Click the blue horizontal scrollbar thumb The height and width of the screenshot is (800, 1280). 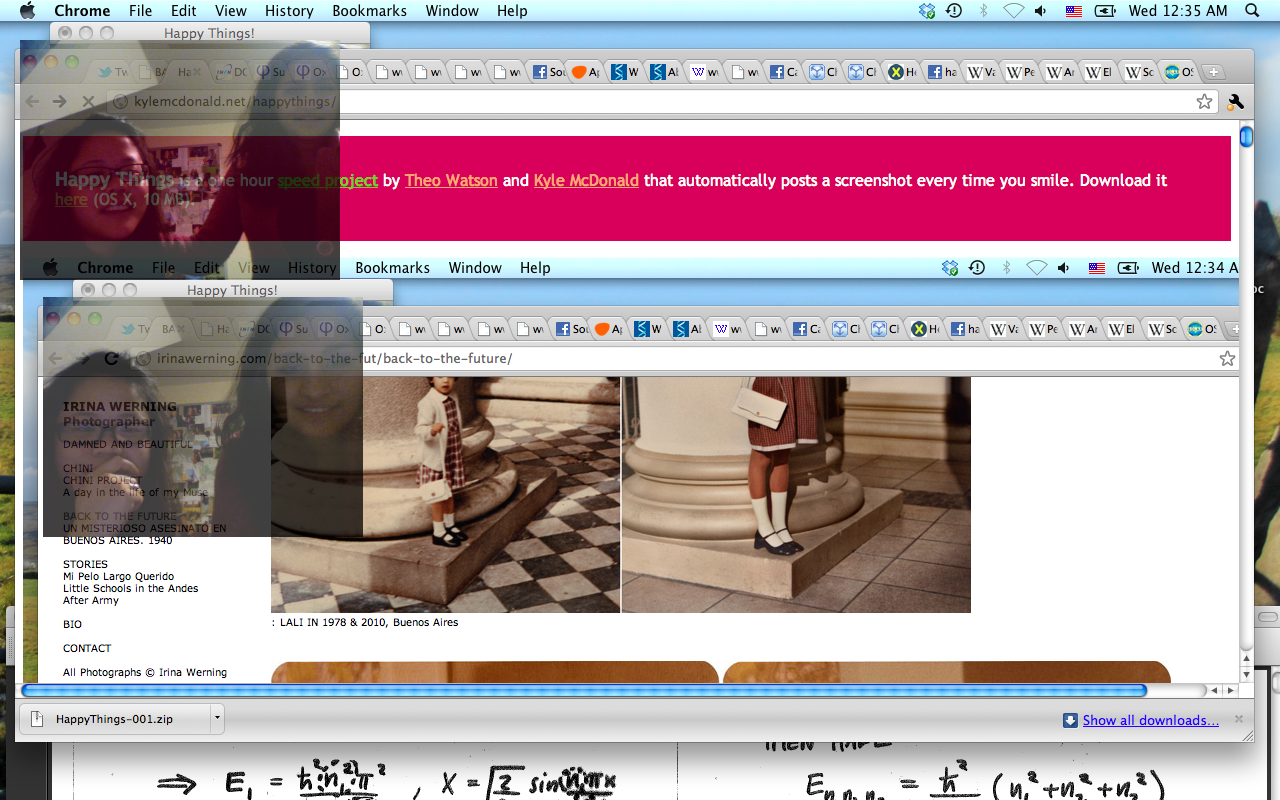584,690
